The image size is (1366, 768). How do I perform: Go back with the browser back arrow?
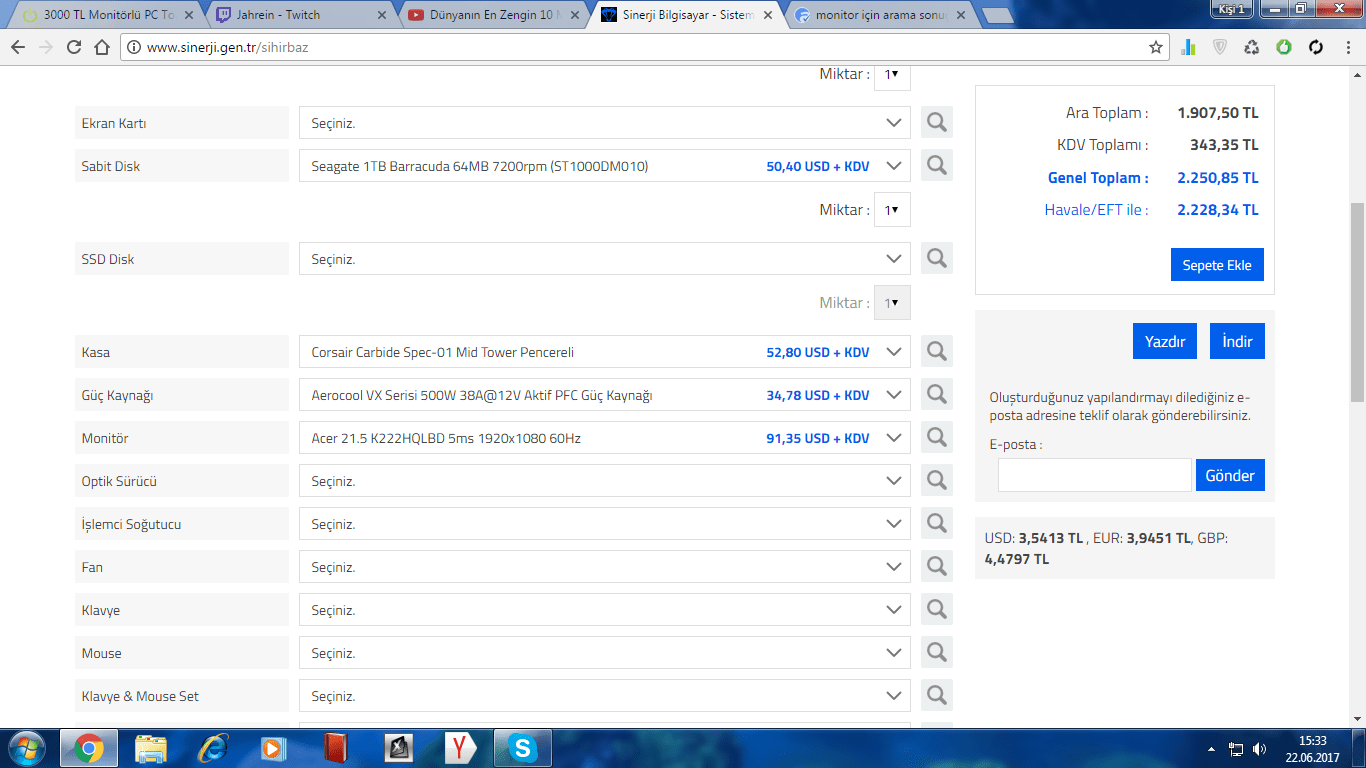click(18, 47)
